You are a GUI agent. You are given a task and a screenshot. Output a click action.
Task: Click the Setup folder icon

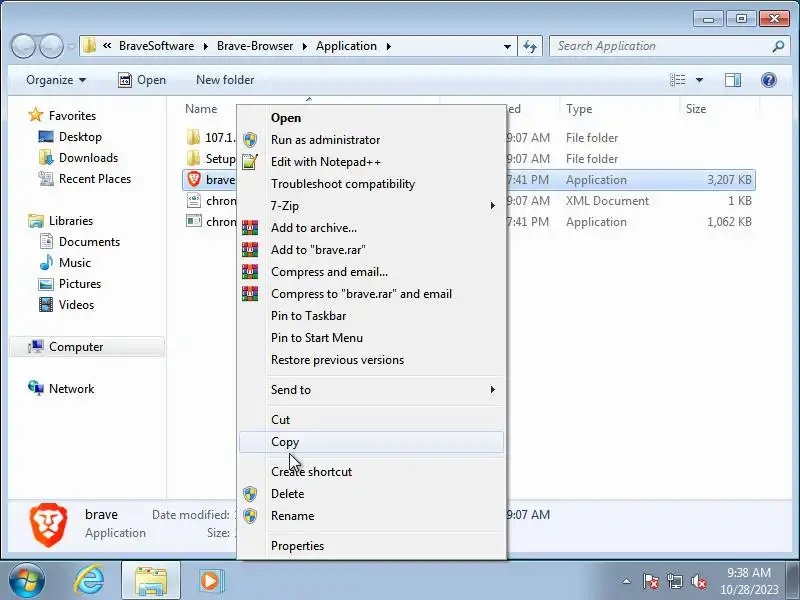click(x=193, y=158)
